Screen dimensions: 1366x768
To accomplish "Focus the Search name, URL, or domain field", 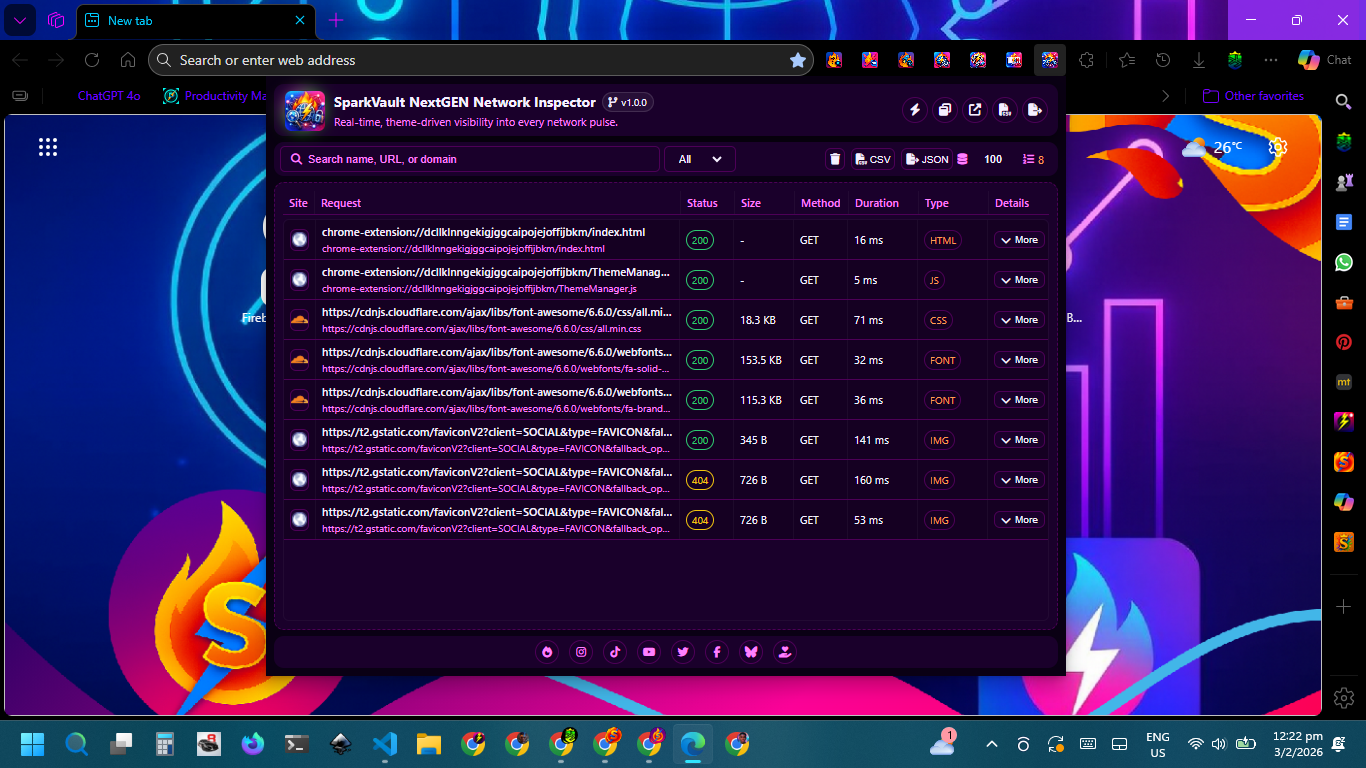I will point(470,159).
